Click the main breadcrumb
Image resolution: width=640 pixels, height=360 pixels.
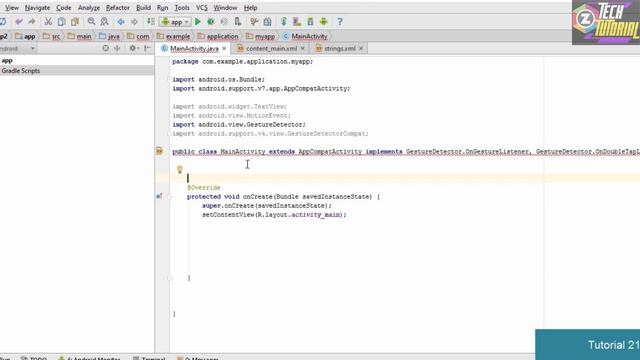point(80,36)
